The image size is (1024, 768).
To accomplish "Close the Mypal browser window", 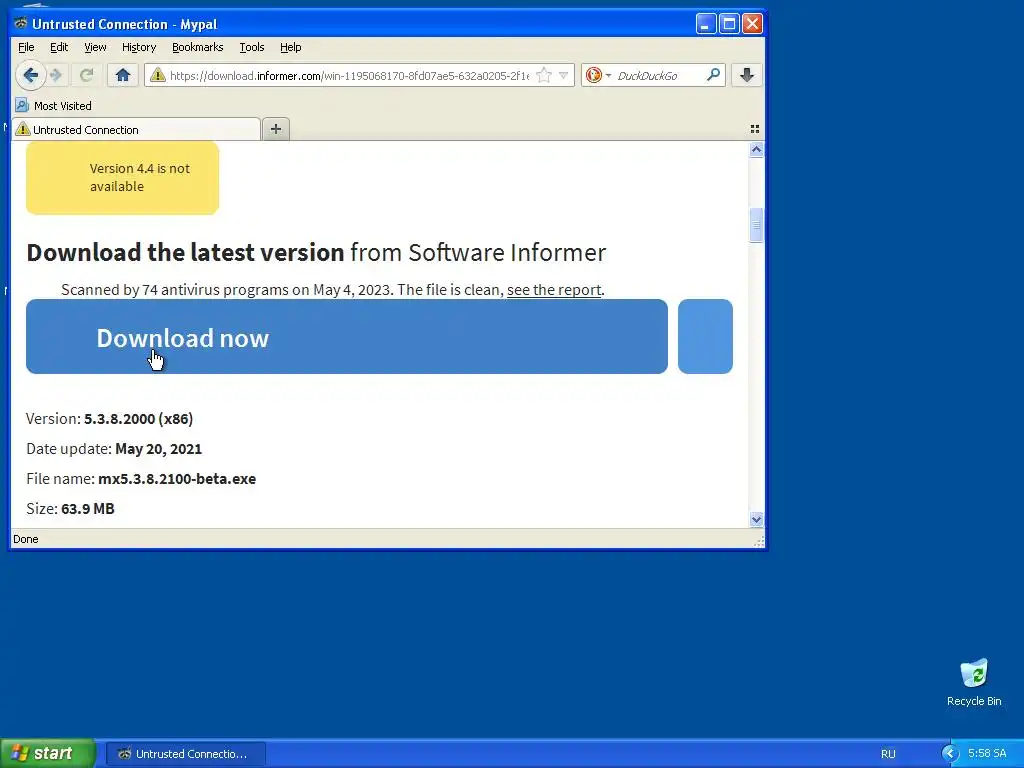I will 752,24.
